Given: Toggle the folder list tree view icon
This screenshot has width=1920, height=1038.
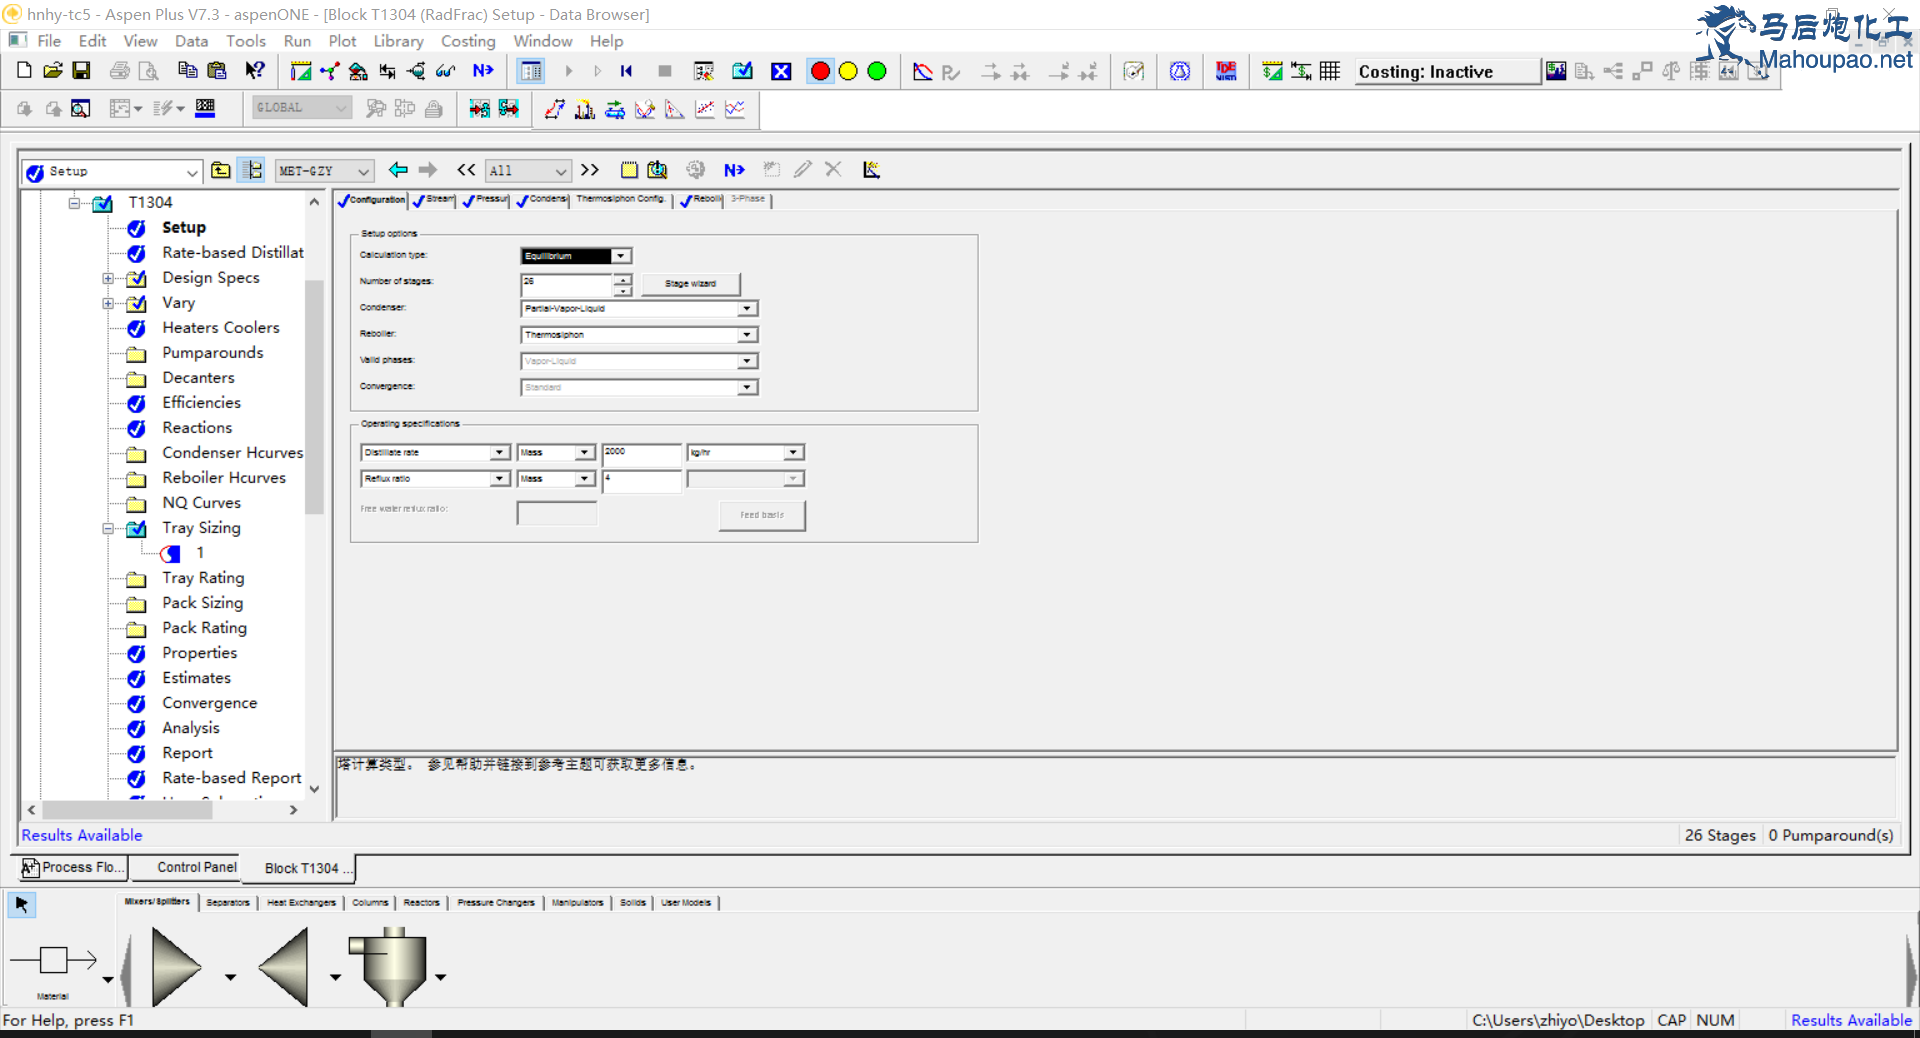Looking at the screenshot, I should tap(253, 170).
